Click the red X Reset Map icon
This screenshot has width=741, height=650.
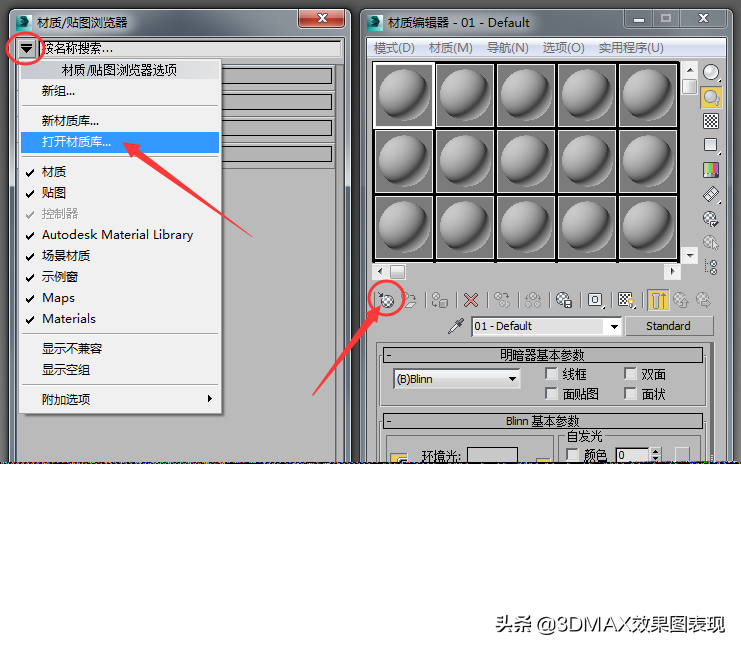point(471,300)
